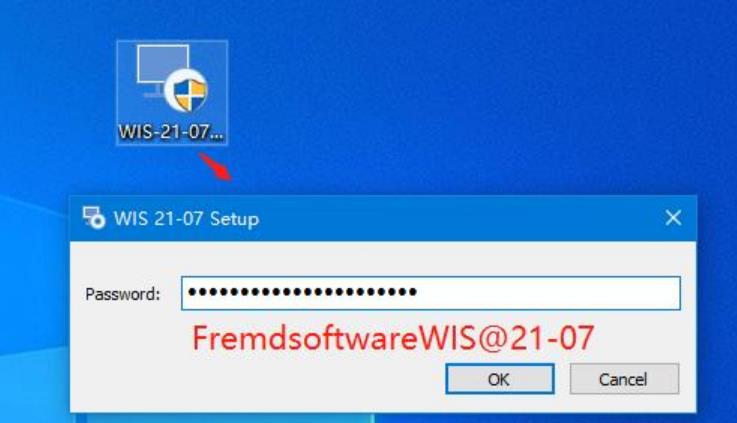
Task: Click empty dialog area left of OK button
Action: [x=259, y=379]
